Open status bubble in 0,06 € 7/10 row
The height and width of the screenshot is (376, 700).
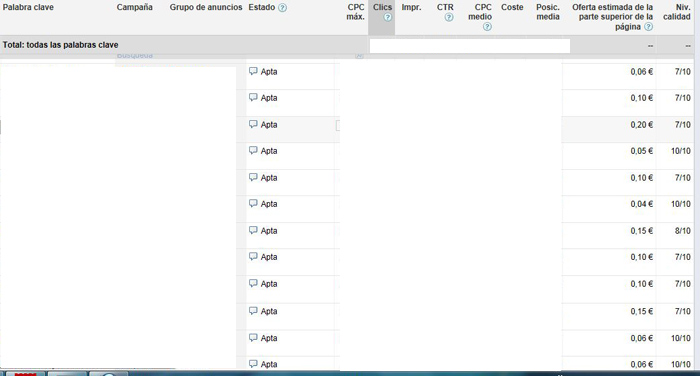click(253, 71)
